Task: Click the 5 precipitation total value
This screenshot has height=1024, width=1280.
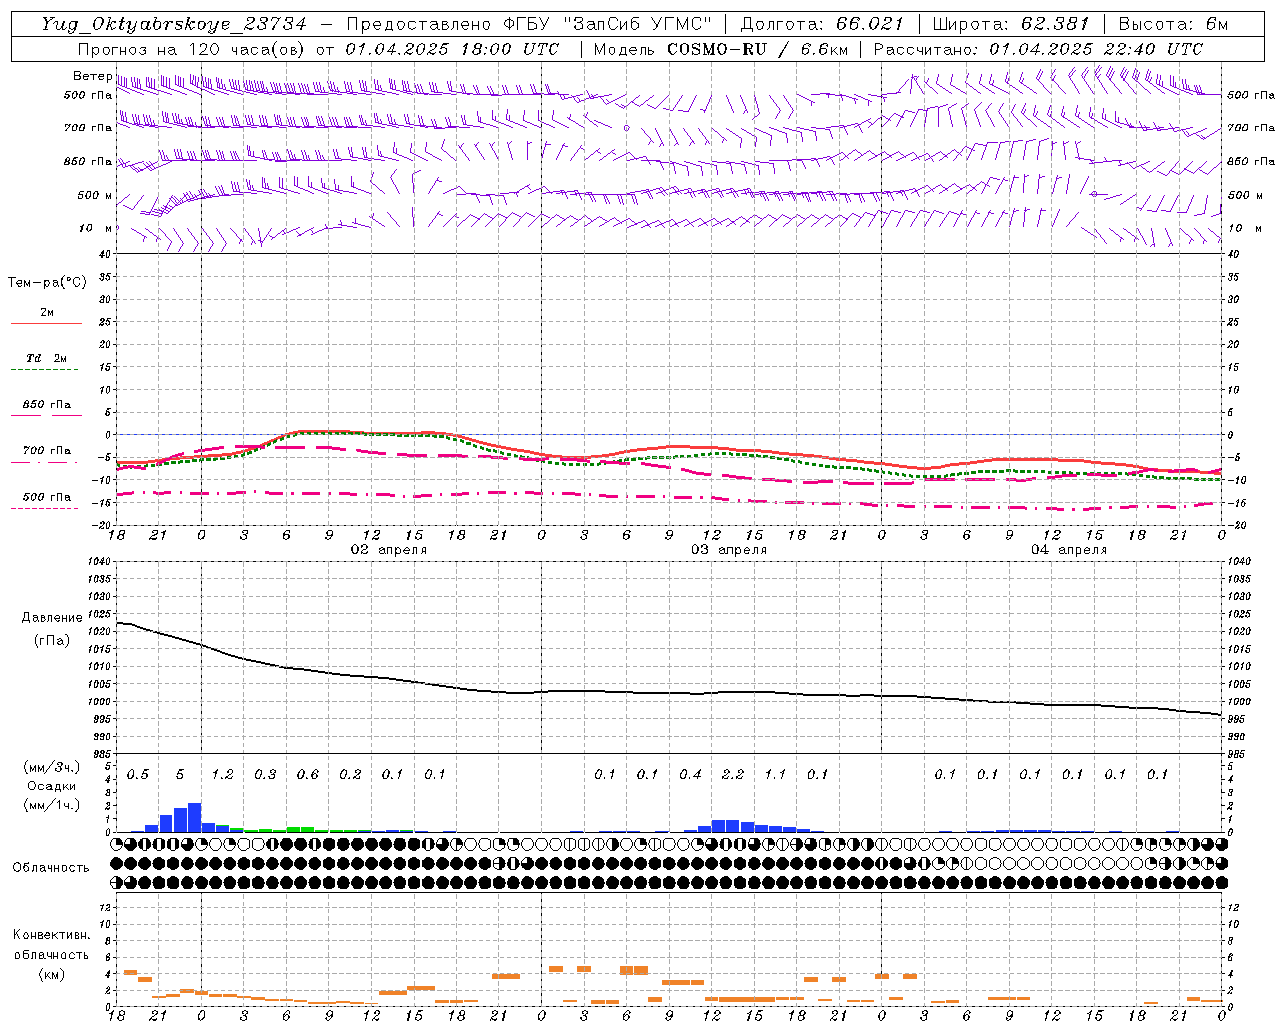Action: tap(180, 775)
